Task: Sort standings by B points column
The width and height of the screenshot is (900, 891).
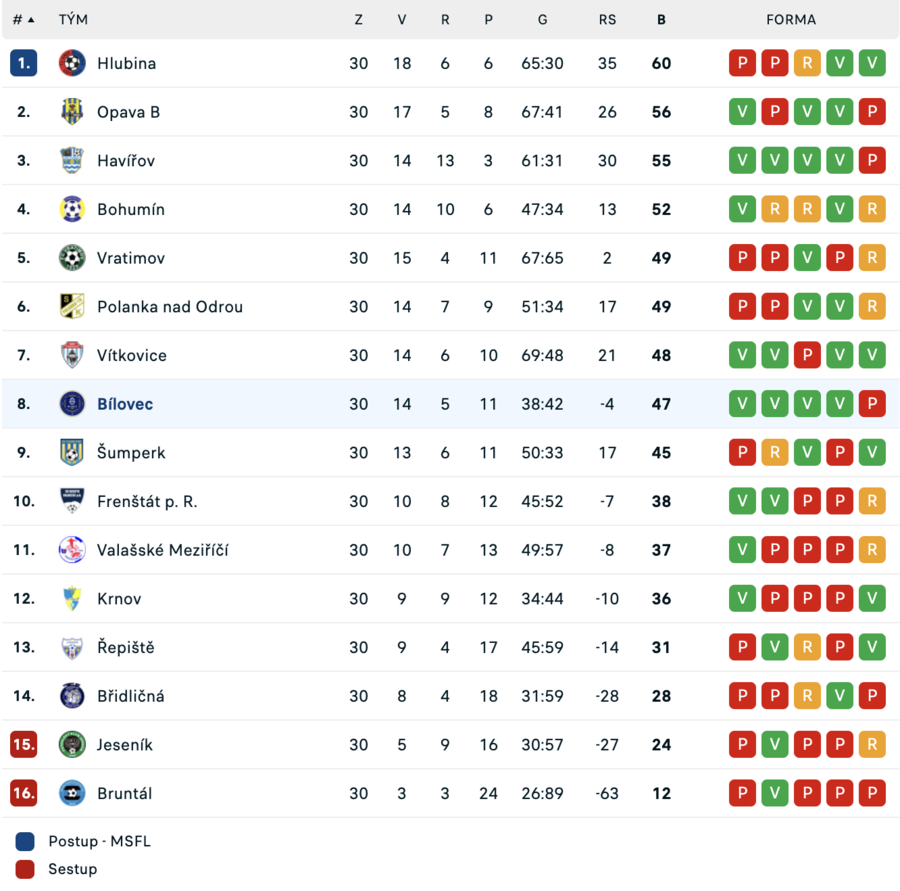Action: tap(661, 20)
